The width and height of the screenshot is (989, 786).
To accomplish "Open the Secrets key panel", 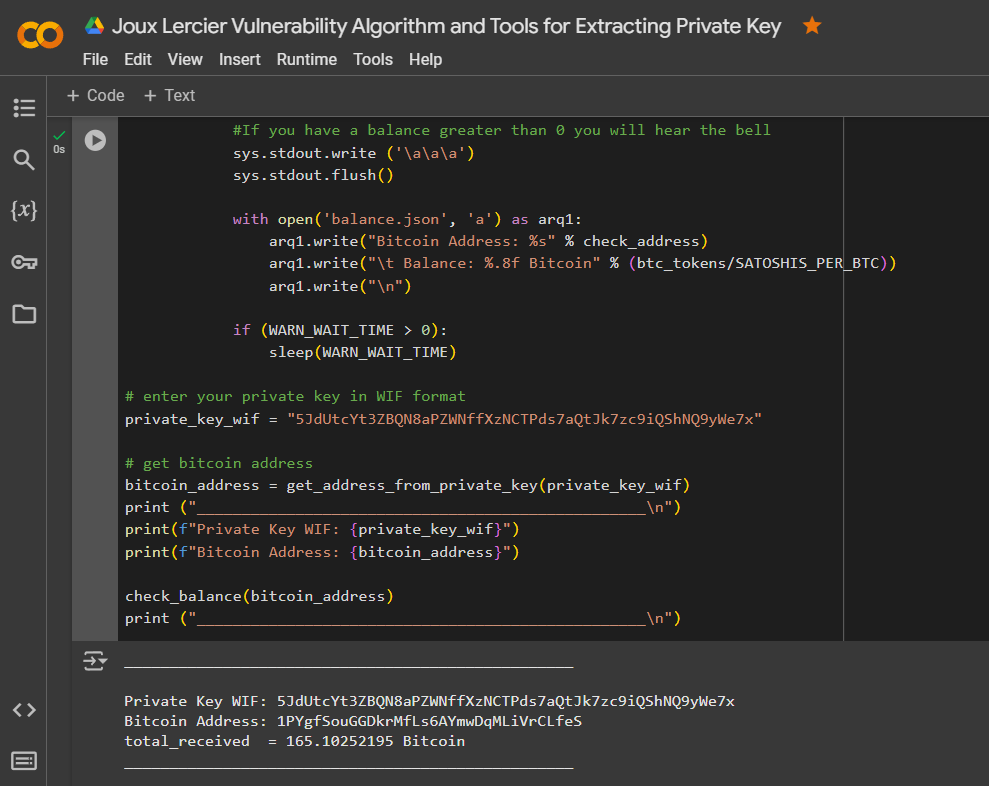I will (24, 262).
